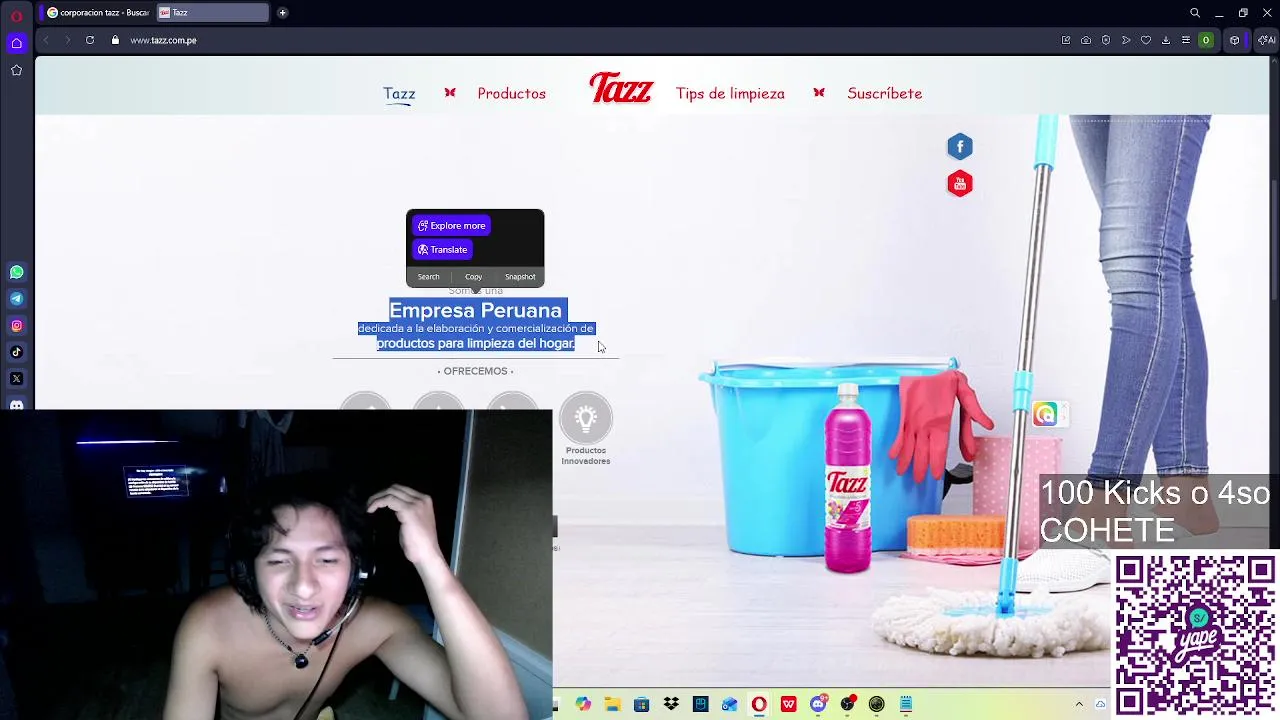
Task: Open the Productos menu item
Action: [x=511, y=93]
